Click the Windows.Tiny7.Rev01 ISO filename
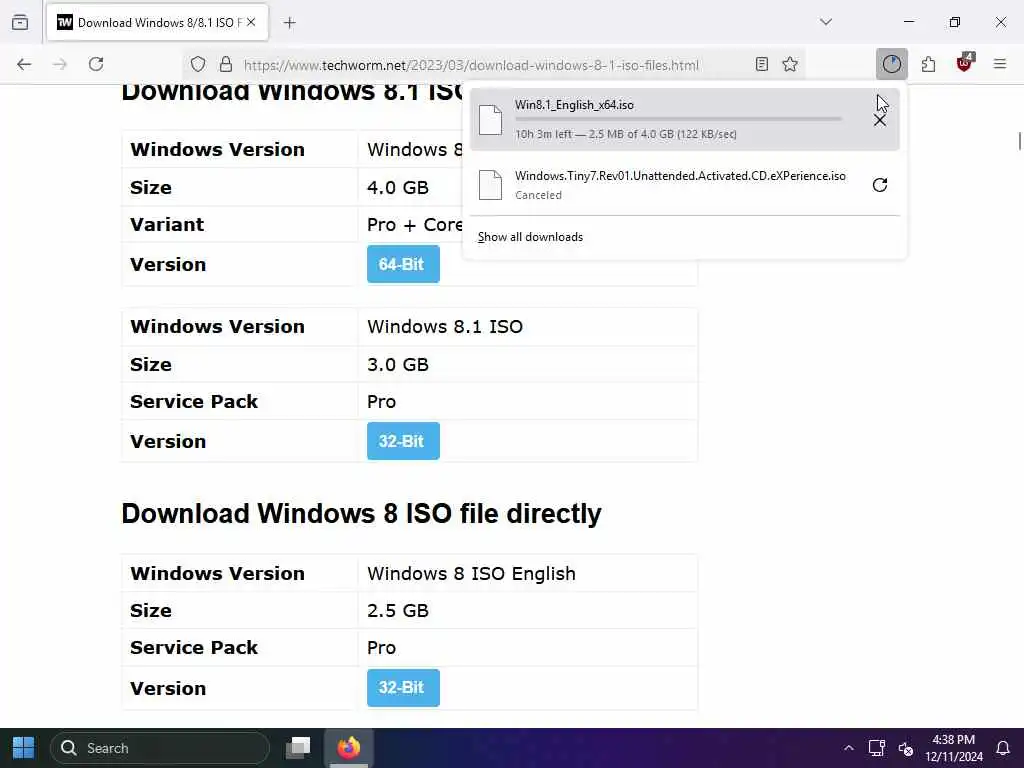1024x768 pixels. [x=680, y=176]
